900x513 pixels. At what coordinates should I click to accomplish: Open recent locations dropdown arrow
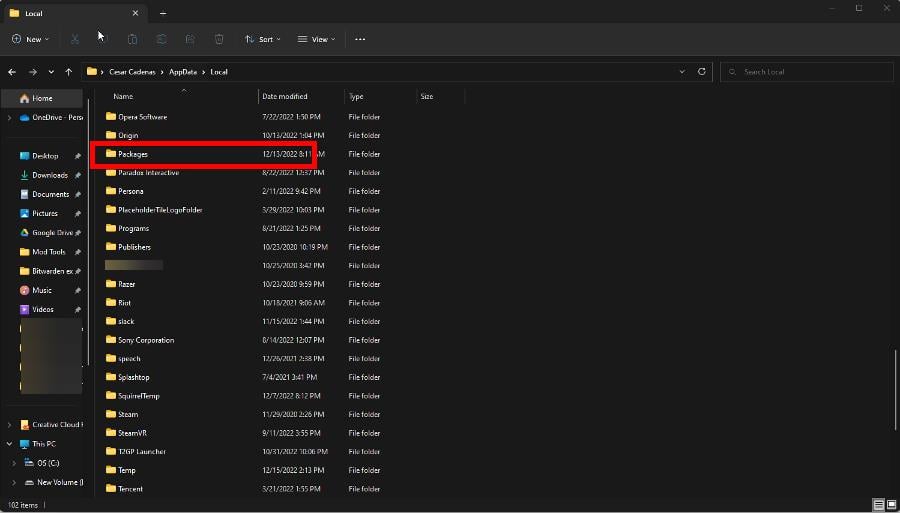coord(51,72)
